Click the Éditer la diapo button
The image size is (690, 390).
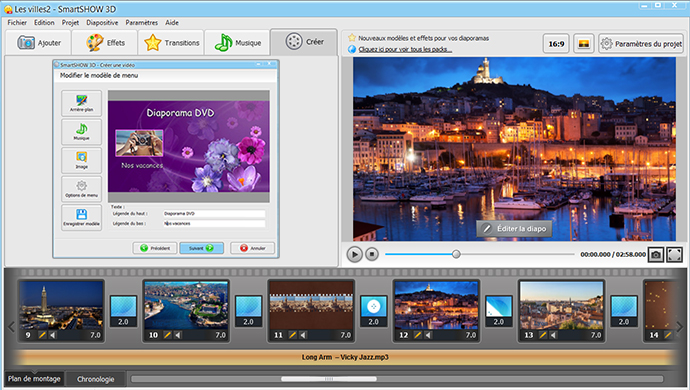514,228
